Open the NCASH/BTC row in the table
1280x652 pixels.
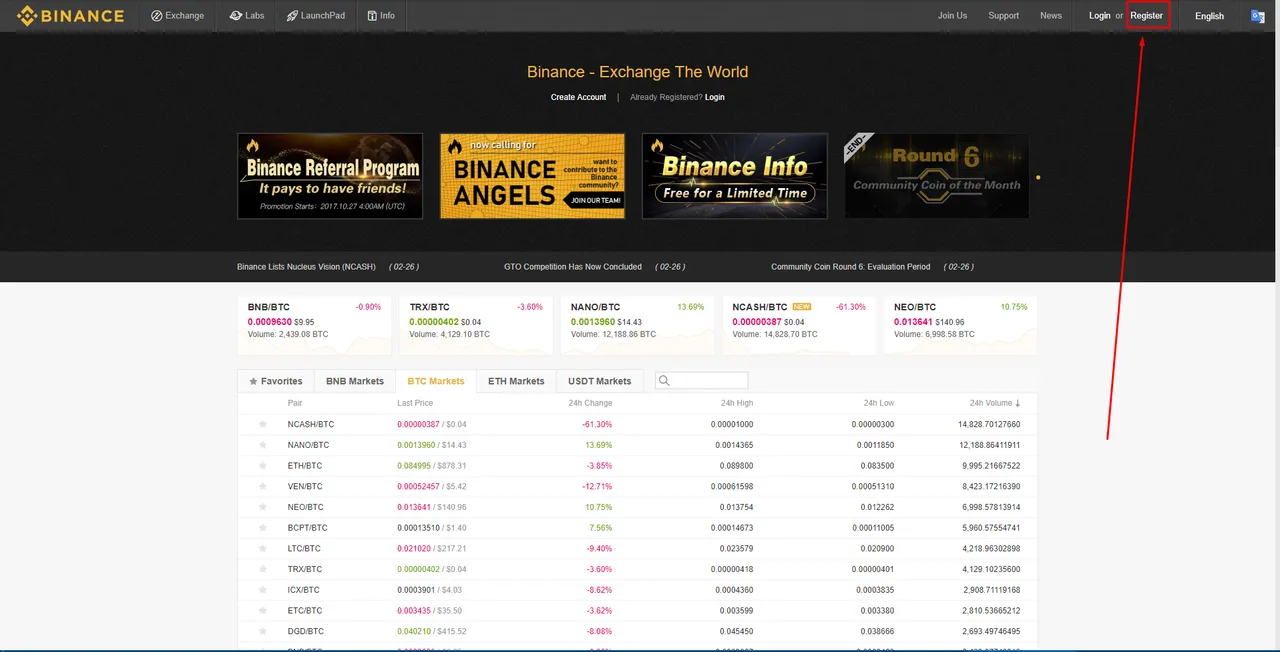click(637, 424)
